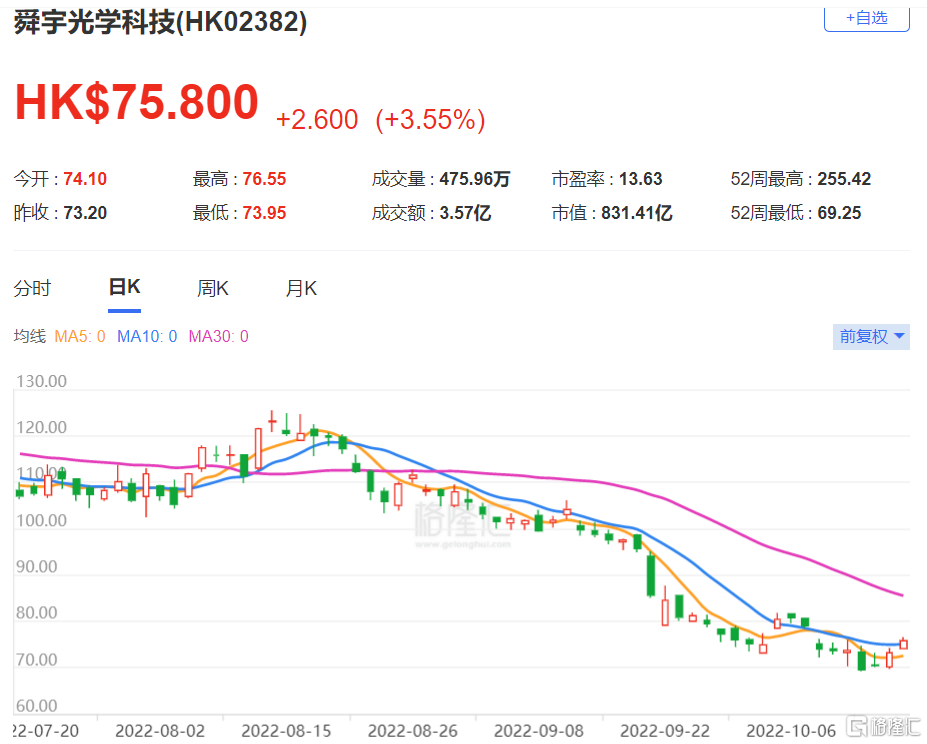
Task: Click the 成交量 value 475.96万
Action: click(475, 179)
